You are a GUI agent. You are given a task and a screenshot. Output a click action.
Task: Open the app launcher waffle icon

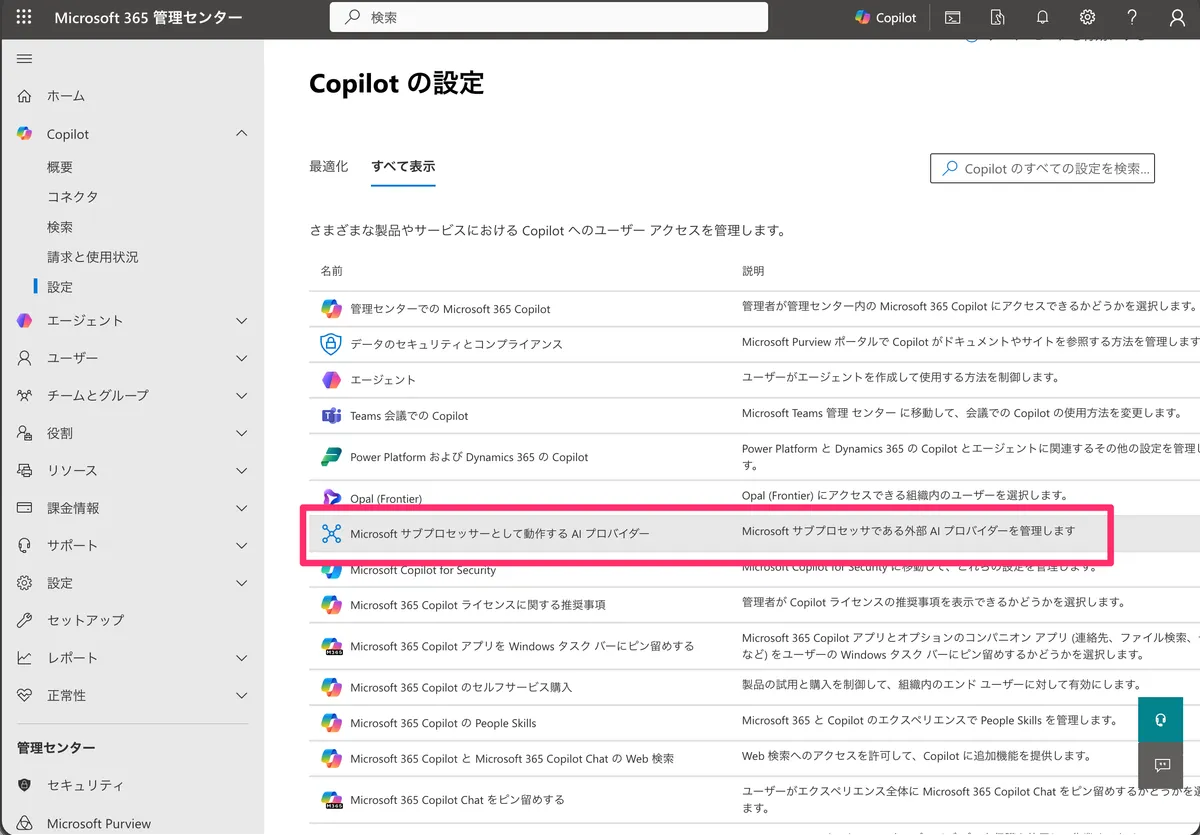coord(24,18)
